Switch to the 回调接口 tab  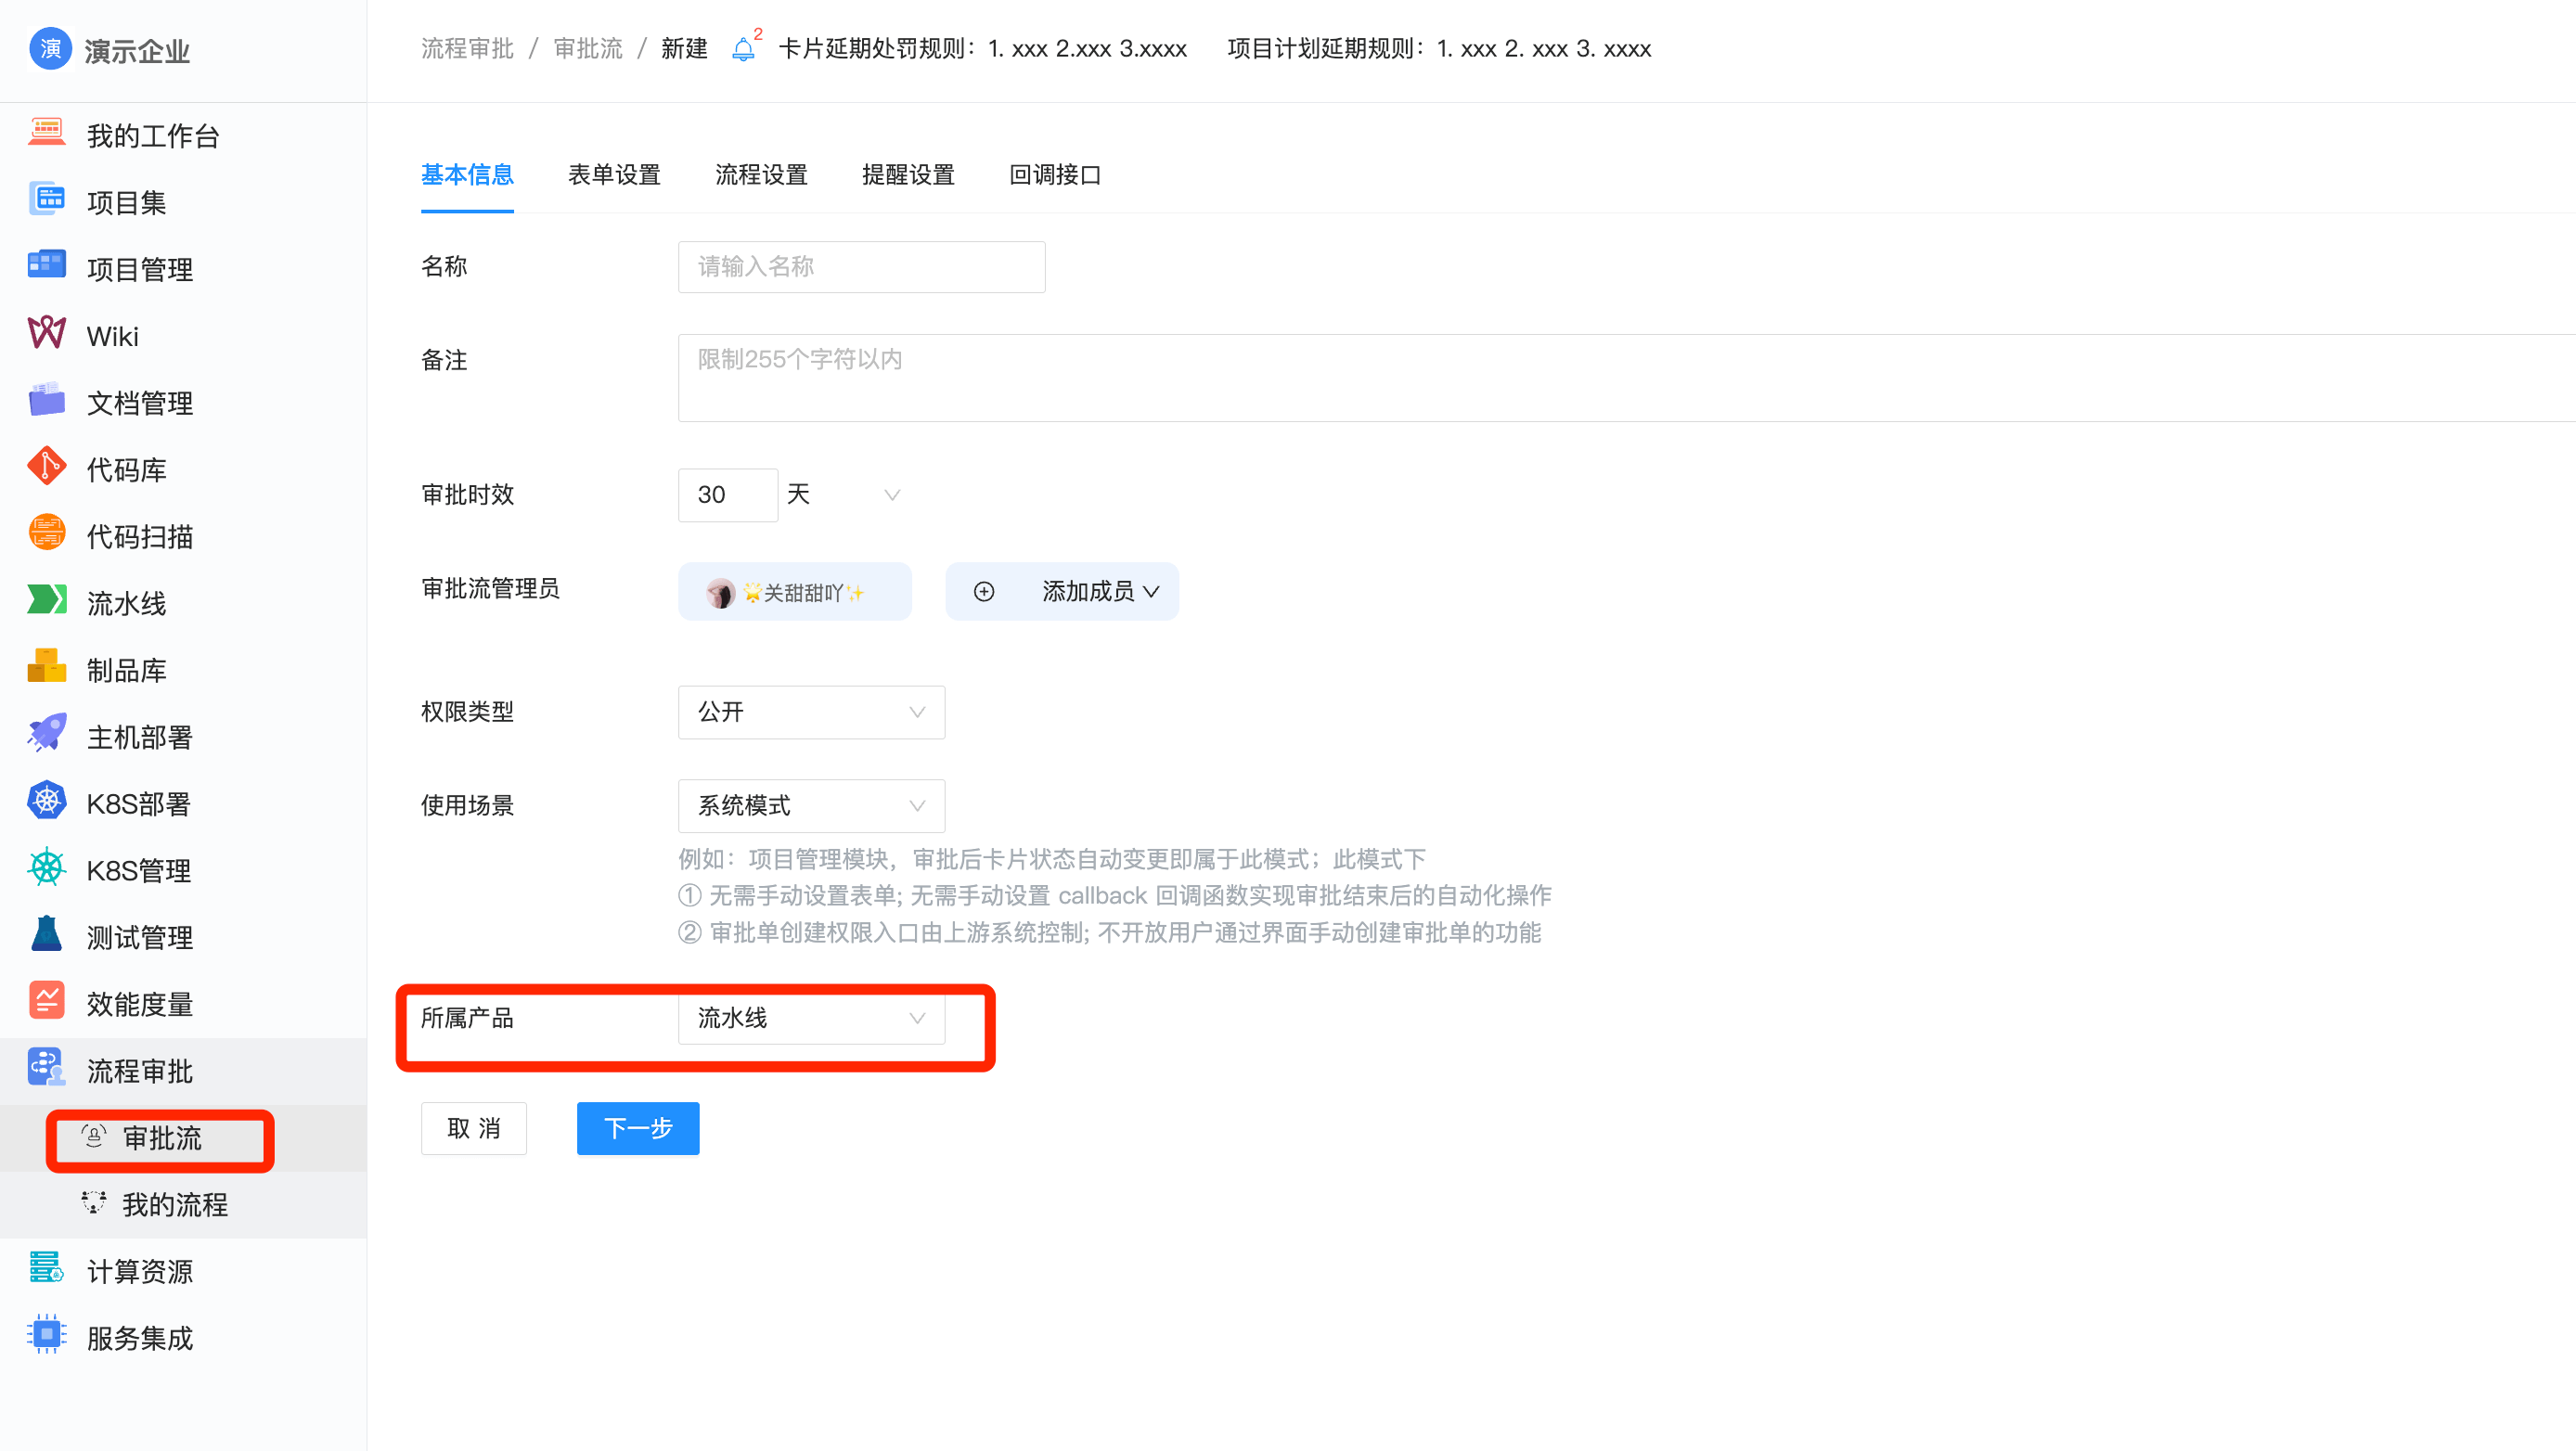(x=1055, y=175)
